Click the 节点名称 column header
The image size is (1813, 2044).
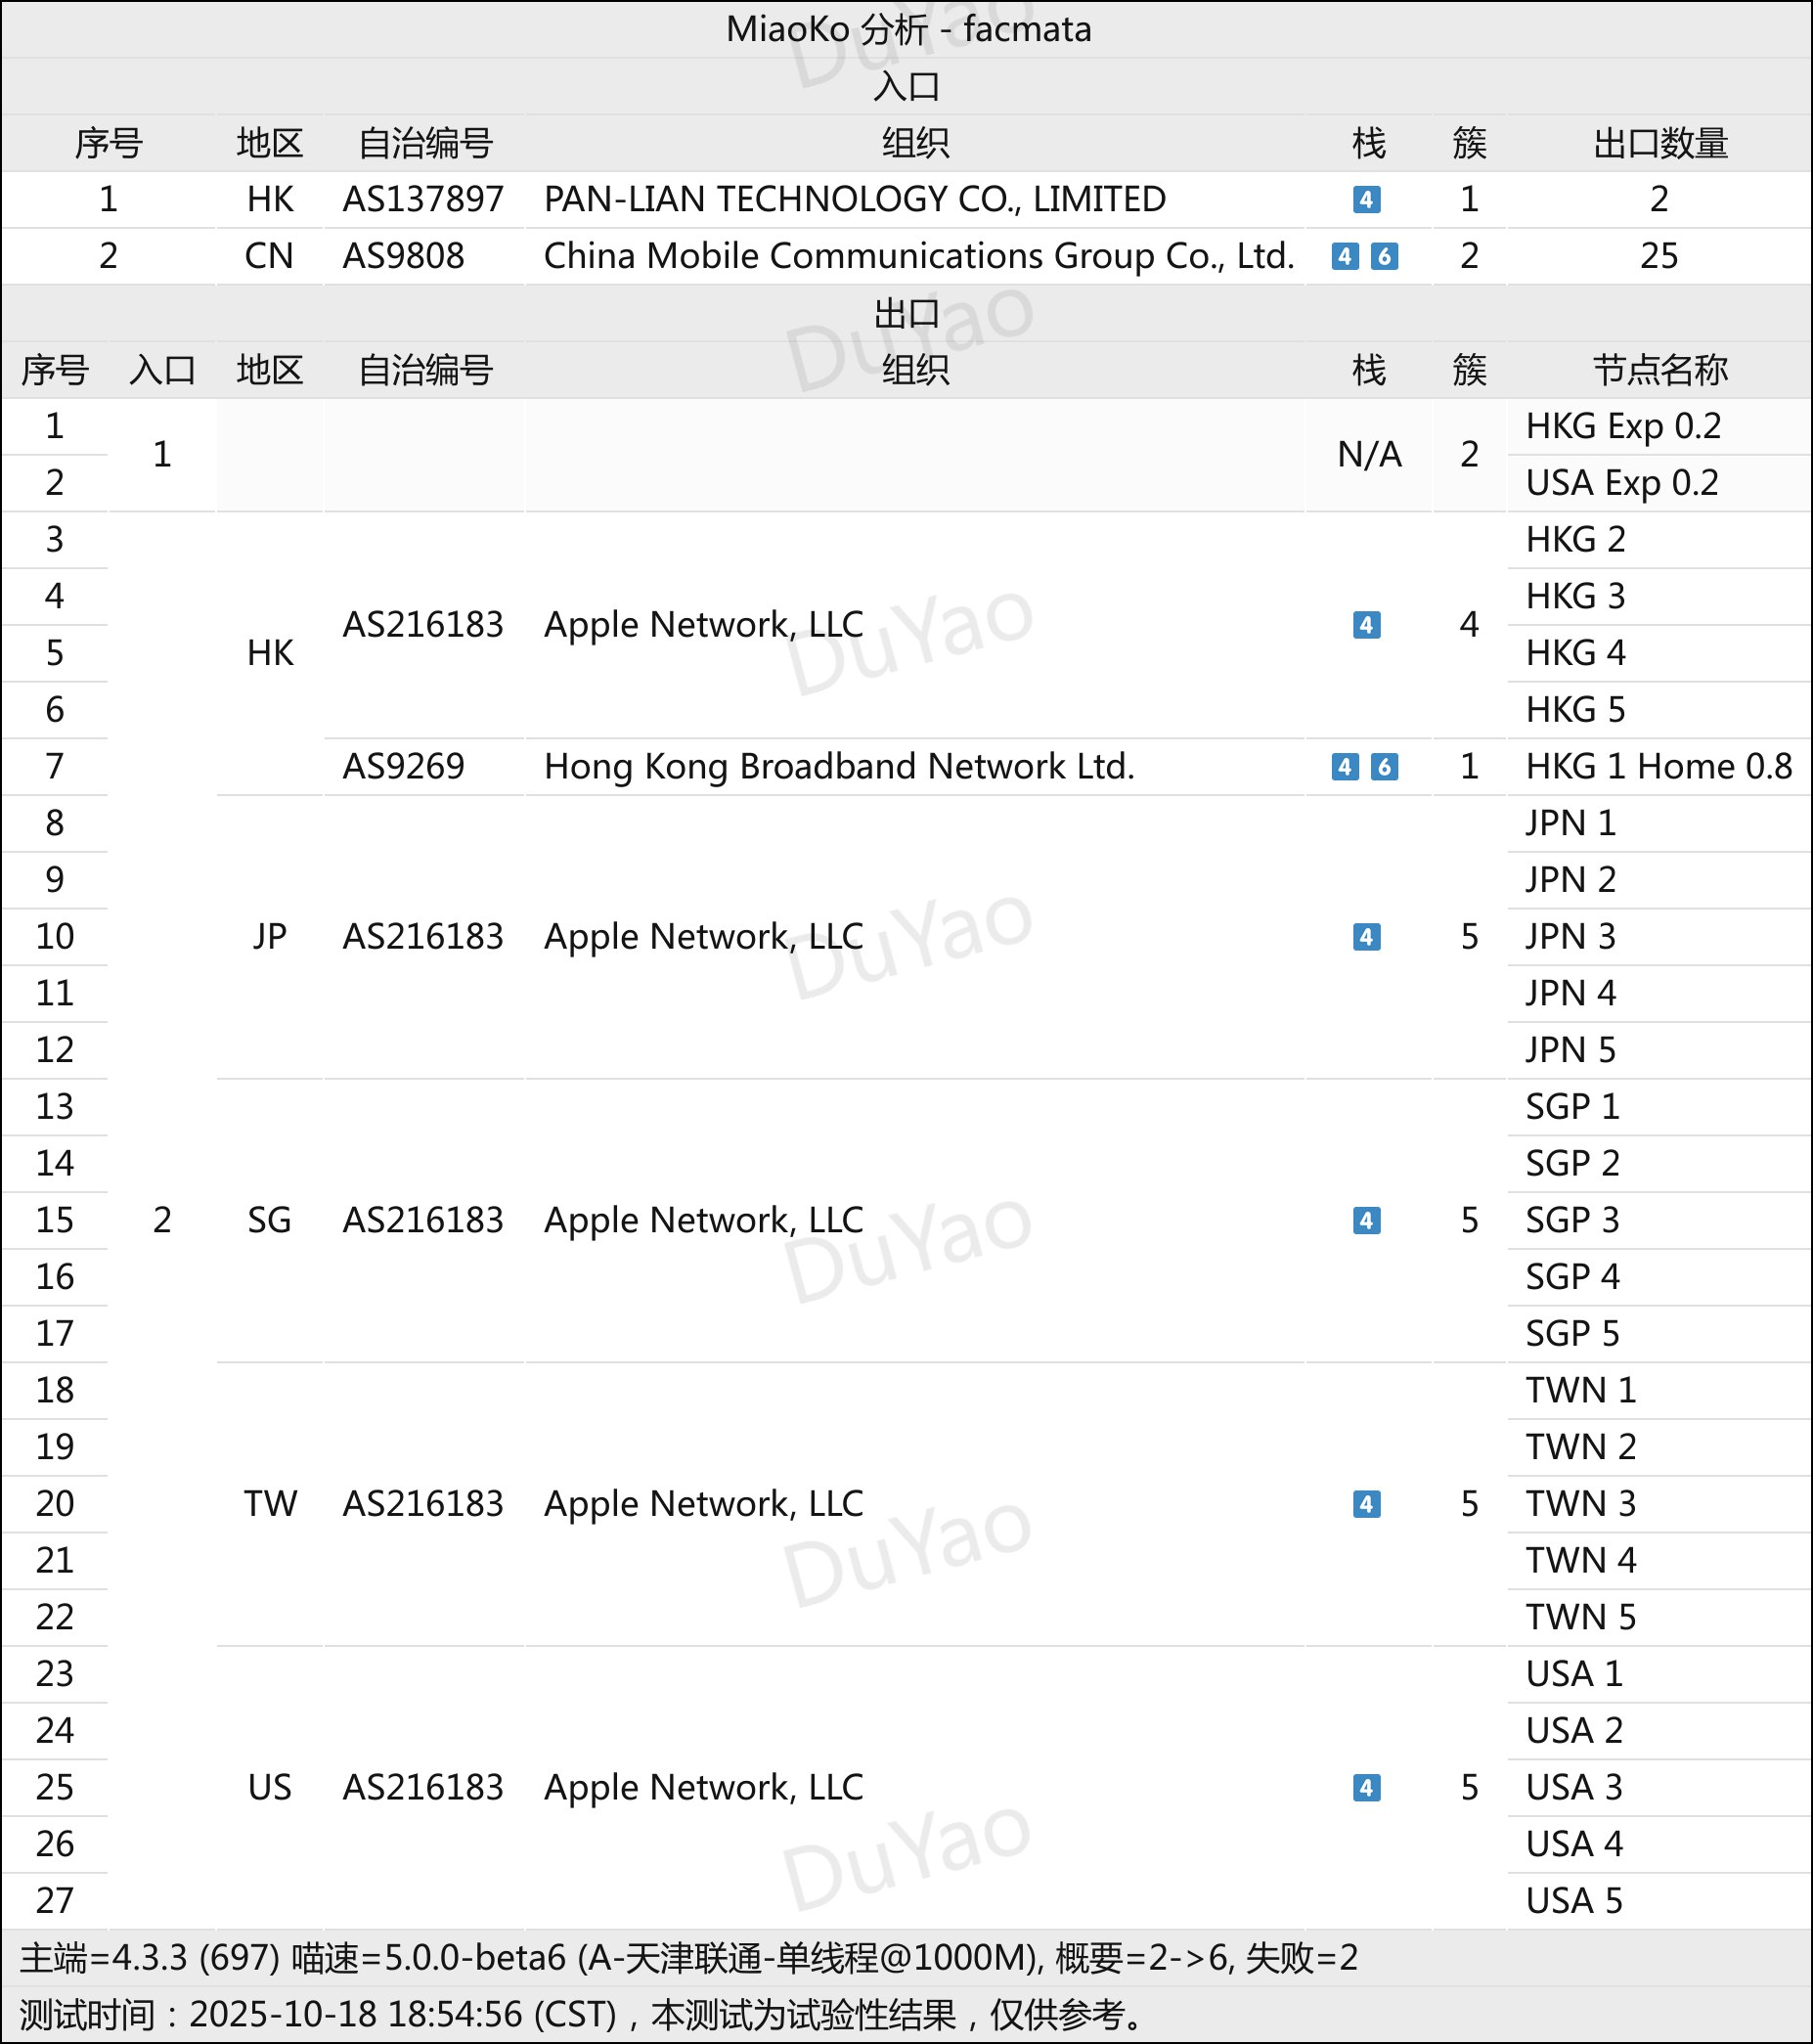pyautogui.click(x=1660, y=370)
